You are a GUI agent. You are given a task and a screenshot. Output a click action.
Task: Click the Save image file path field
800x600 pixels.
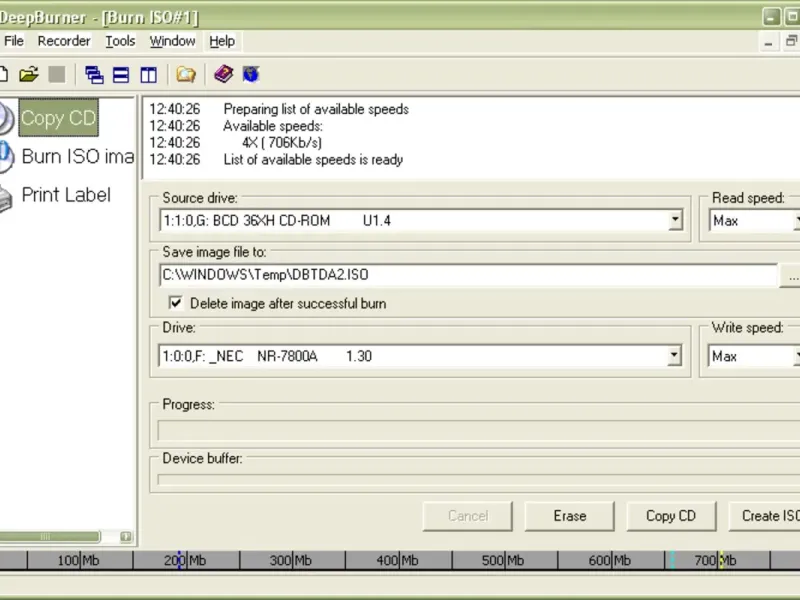tap(468, 275)
